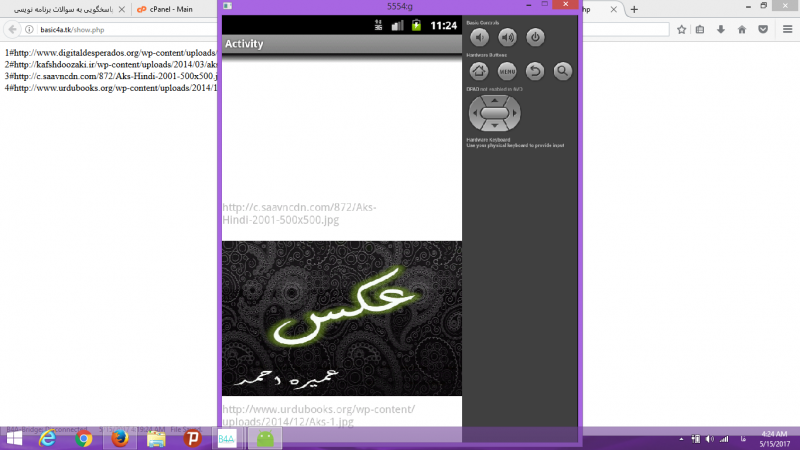Close the Persian-titled first Firefox tab

[121, 9]
